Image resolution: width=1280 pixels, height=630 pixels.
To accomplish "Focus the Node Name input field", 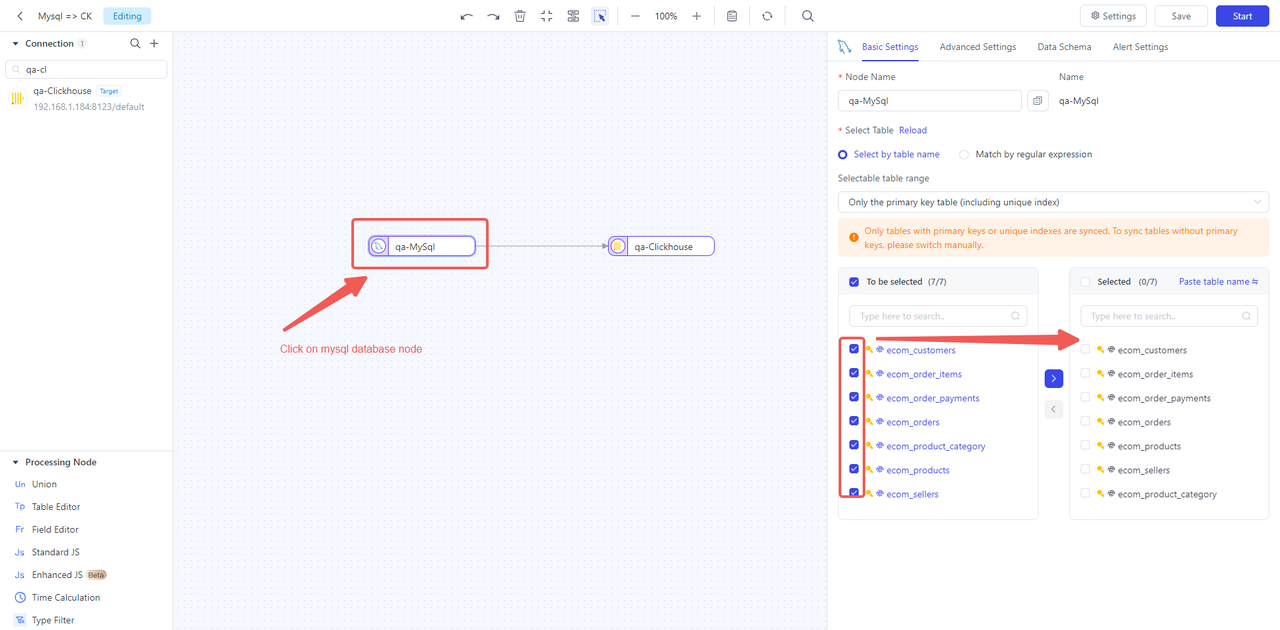I will coord(929,101).
